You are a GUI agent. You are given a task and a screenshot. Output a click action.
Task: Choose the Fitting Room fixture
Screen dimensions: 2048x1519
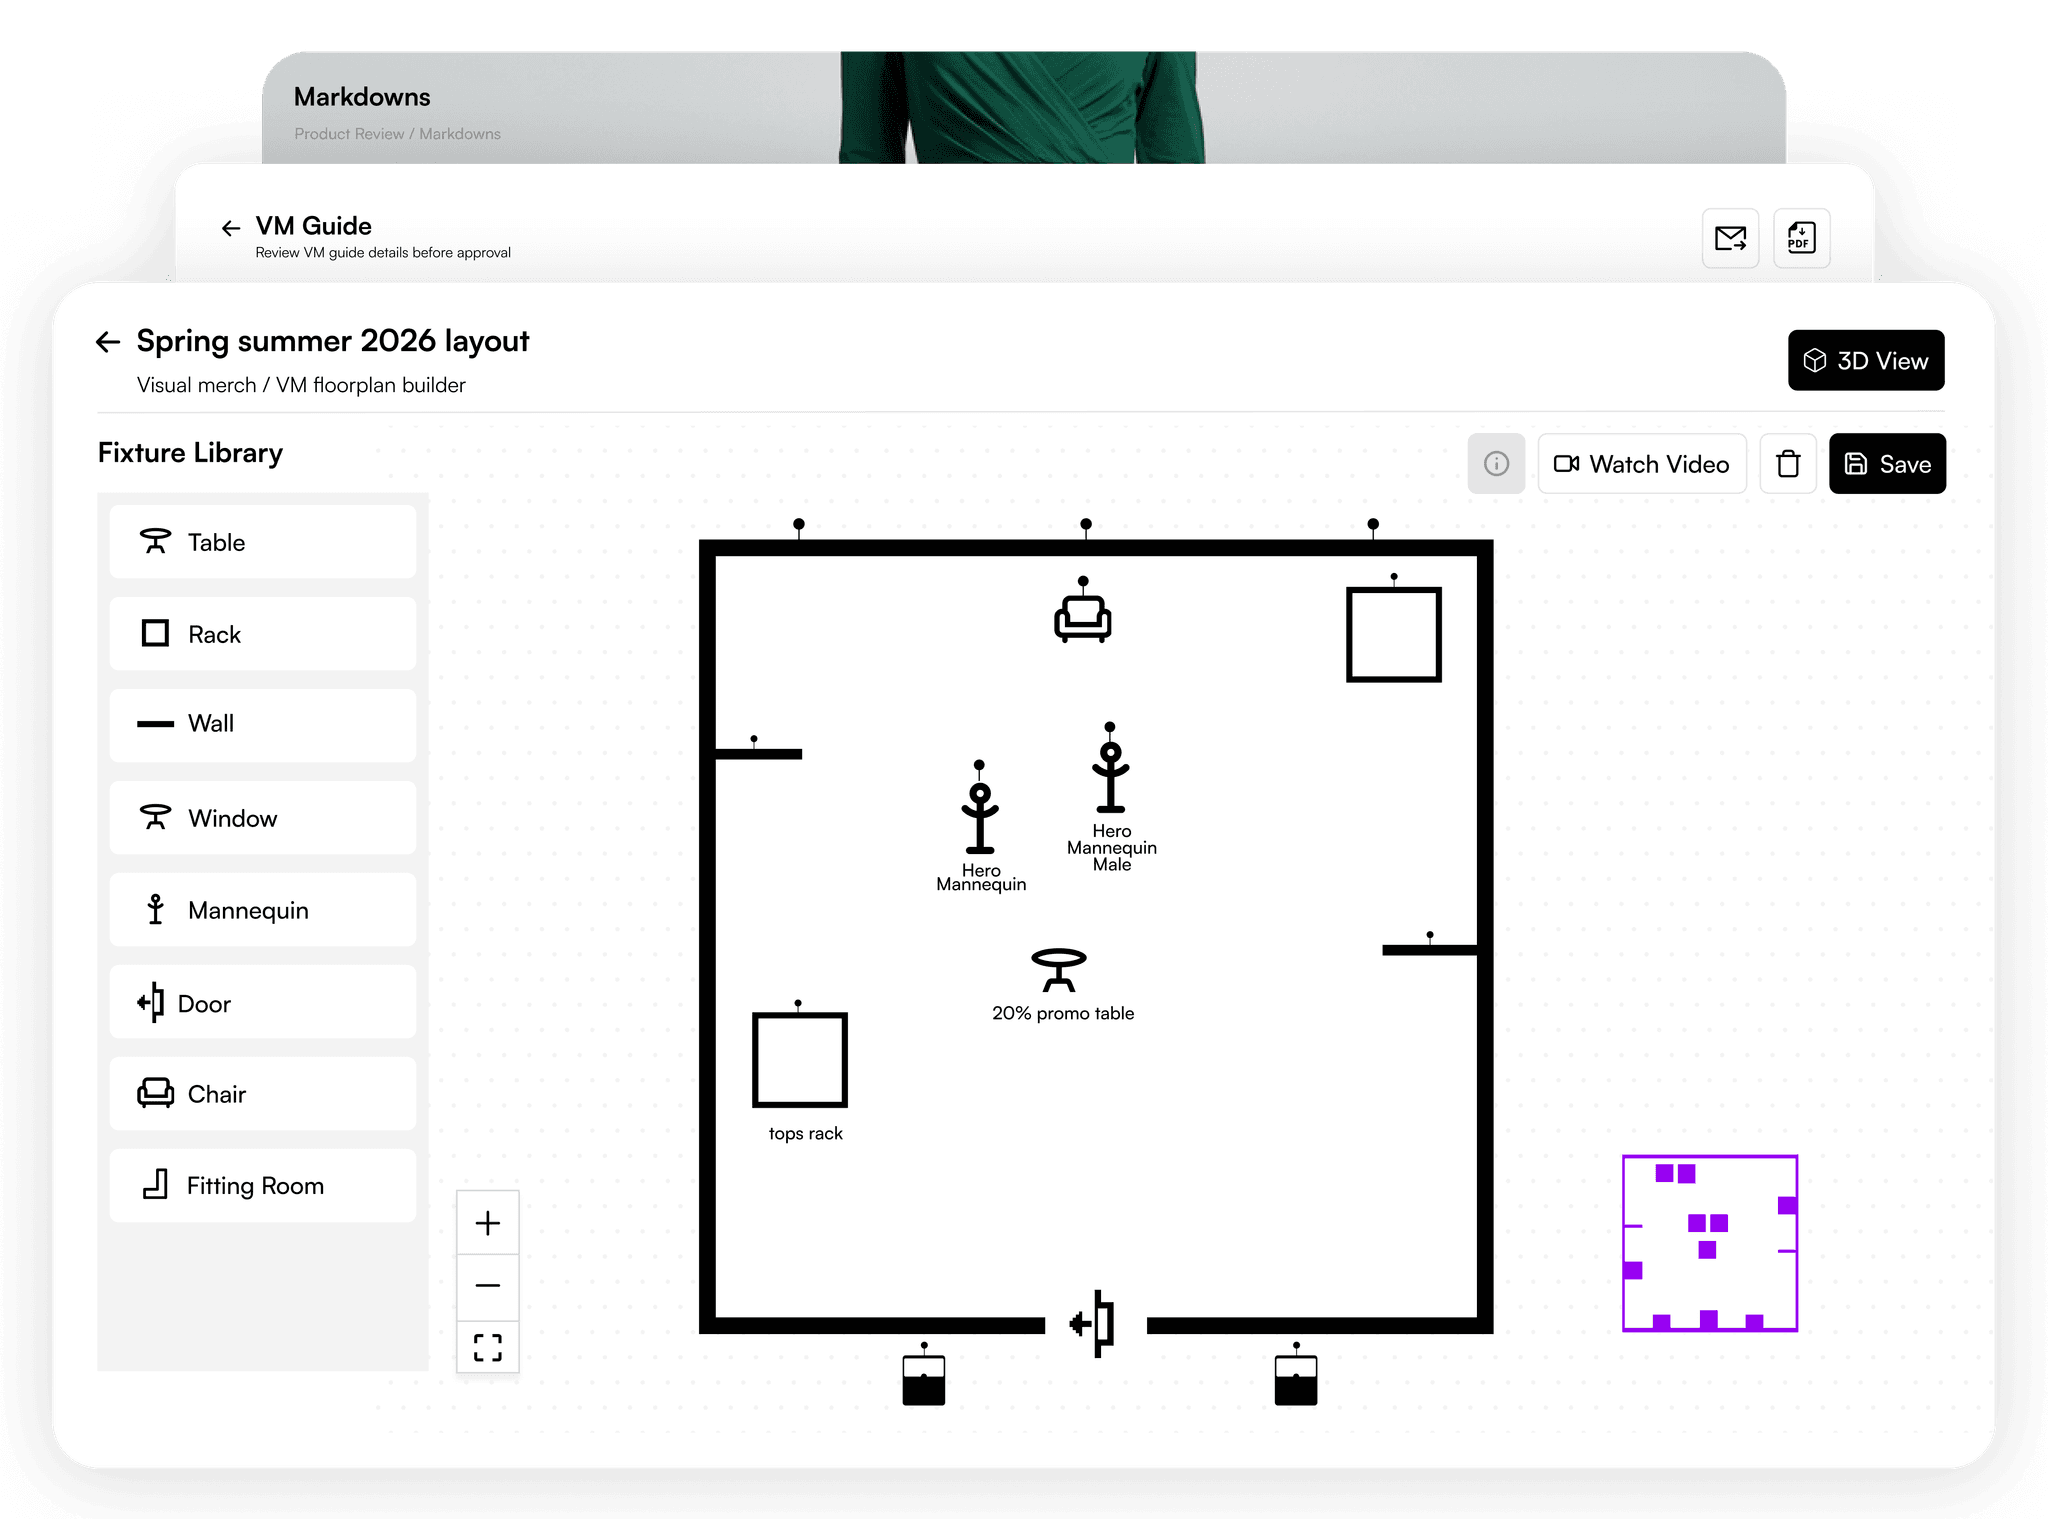point(262,1186)
